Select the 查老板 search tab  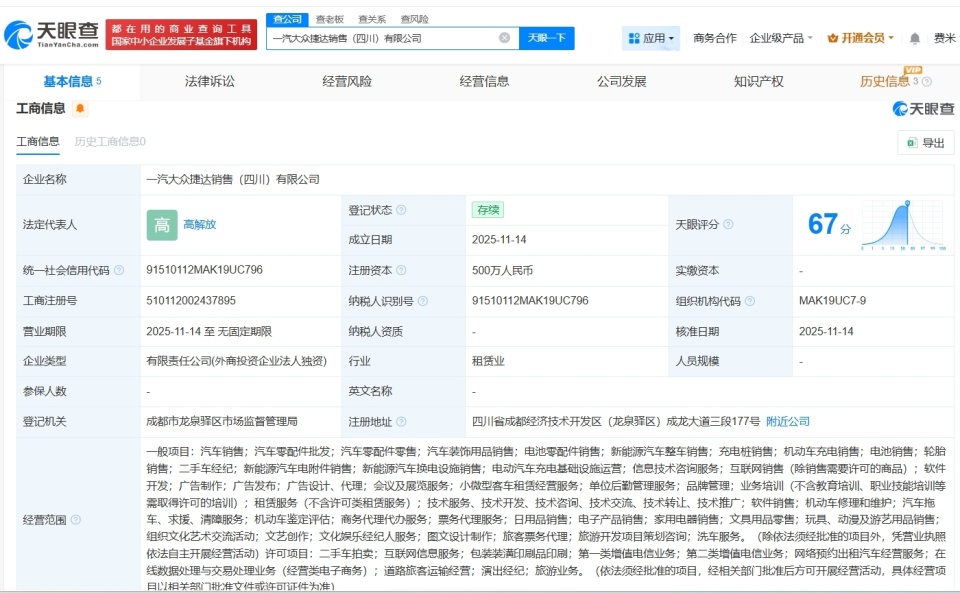(x=329, y=17)
